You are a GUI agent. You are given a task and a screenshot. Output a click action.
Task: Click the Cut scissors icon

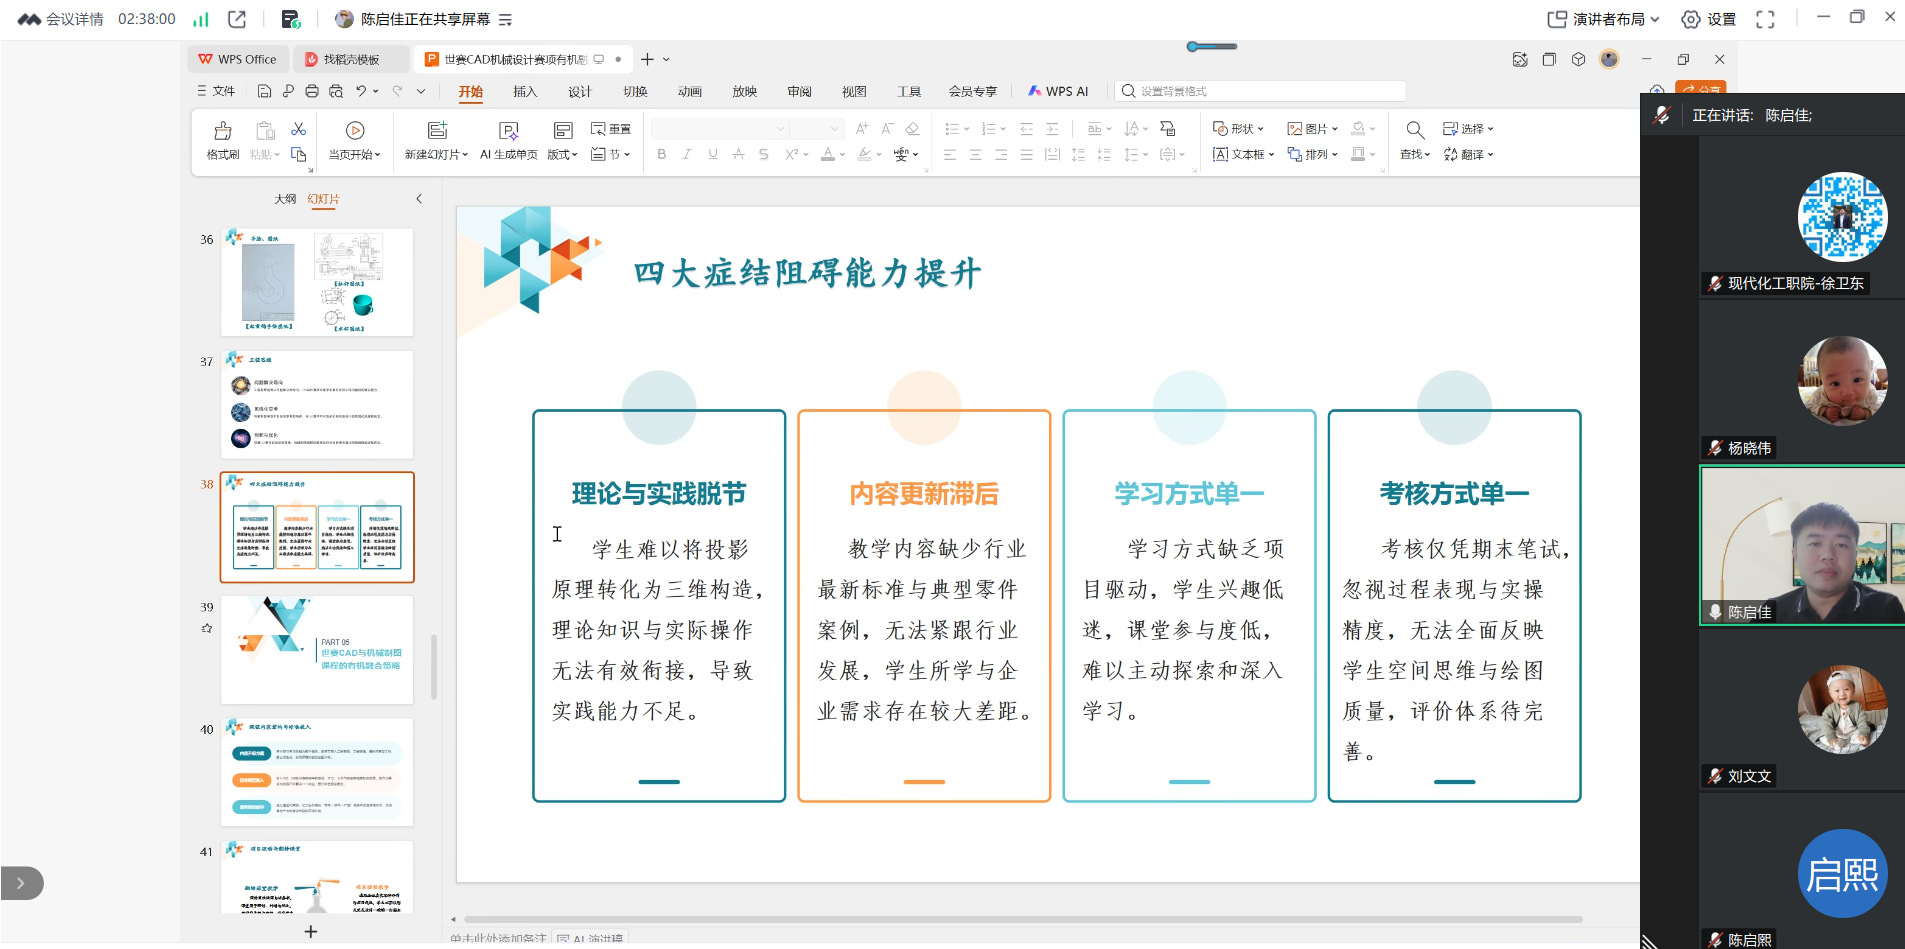[298, 129]
